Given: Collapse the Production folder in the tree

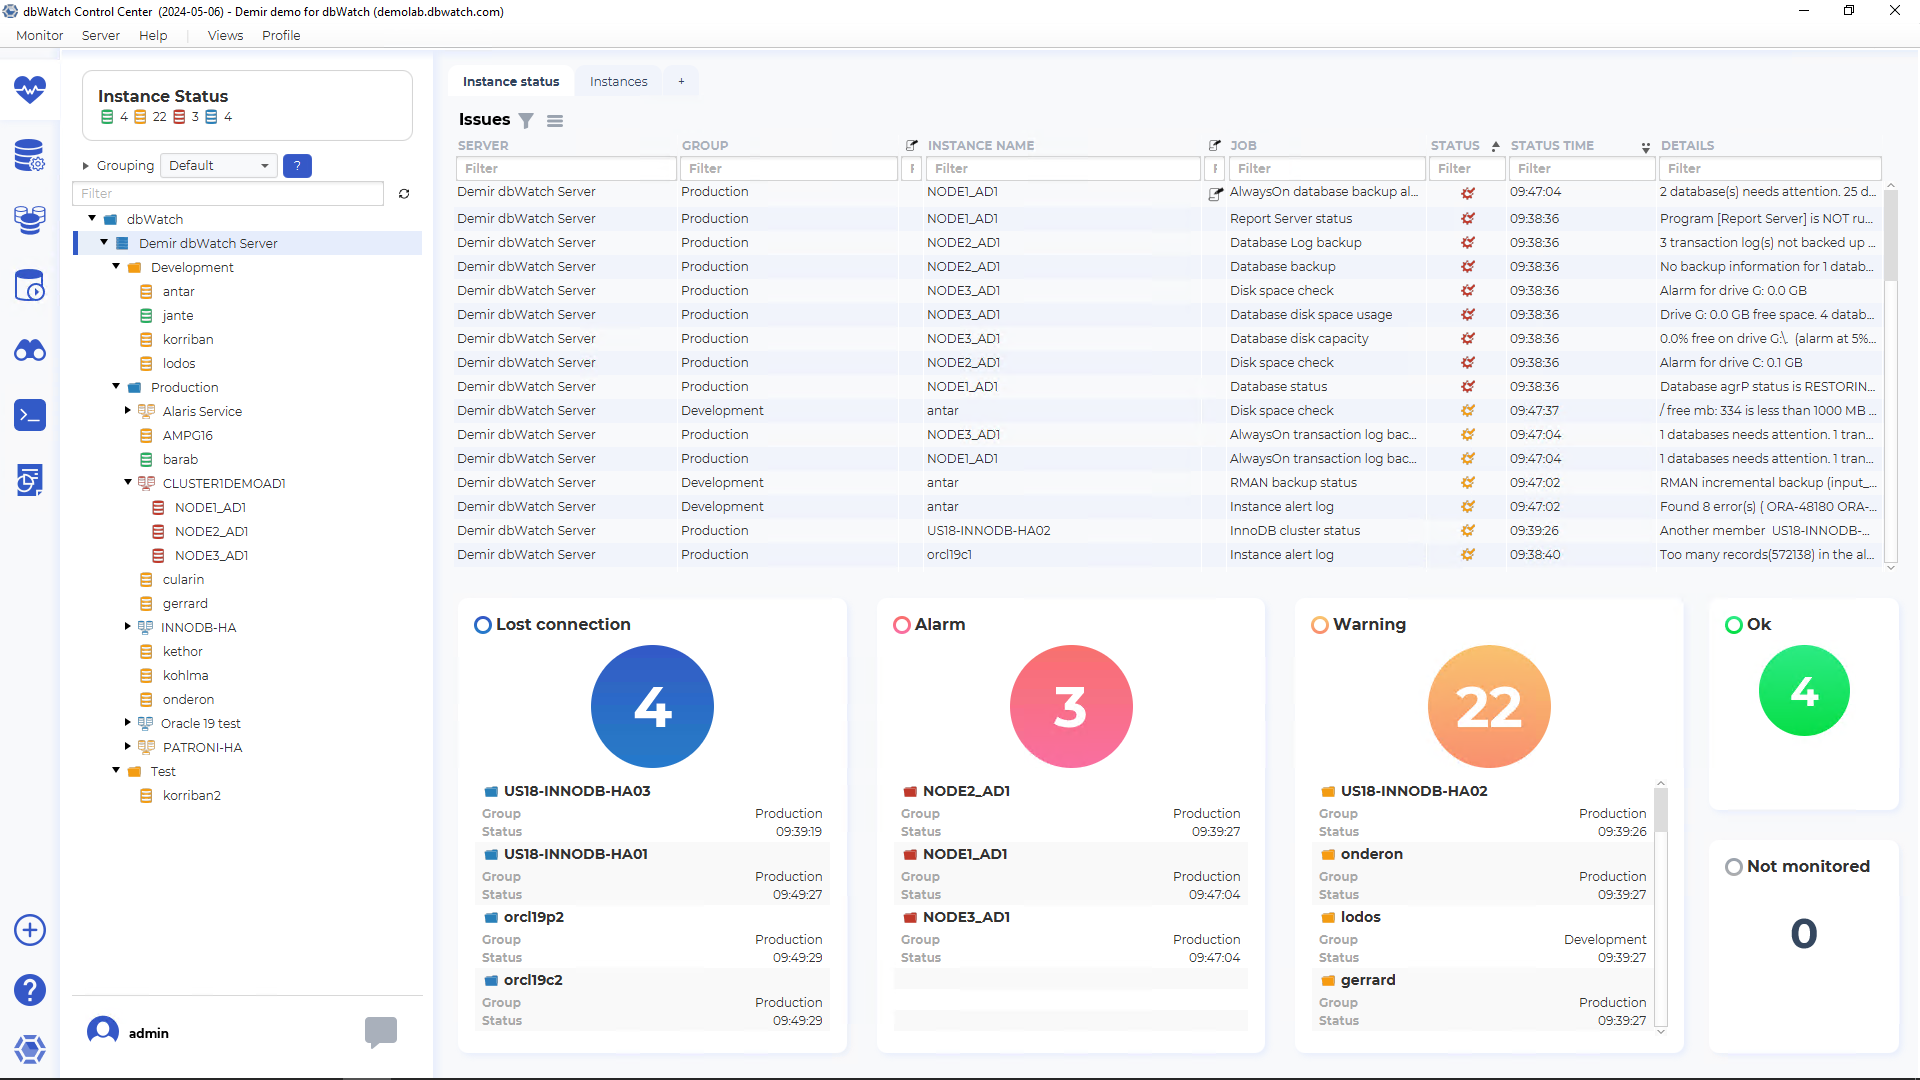Looking at the screenshot, I should coord(116,387).
